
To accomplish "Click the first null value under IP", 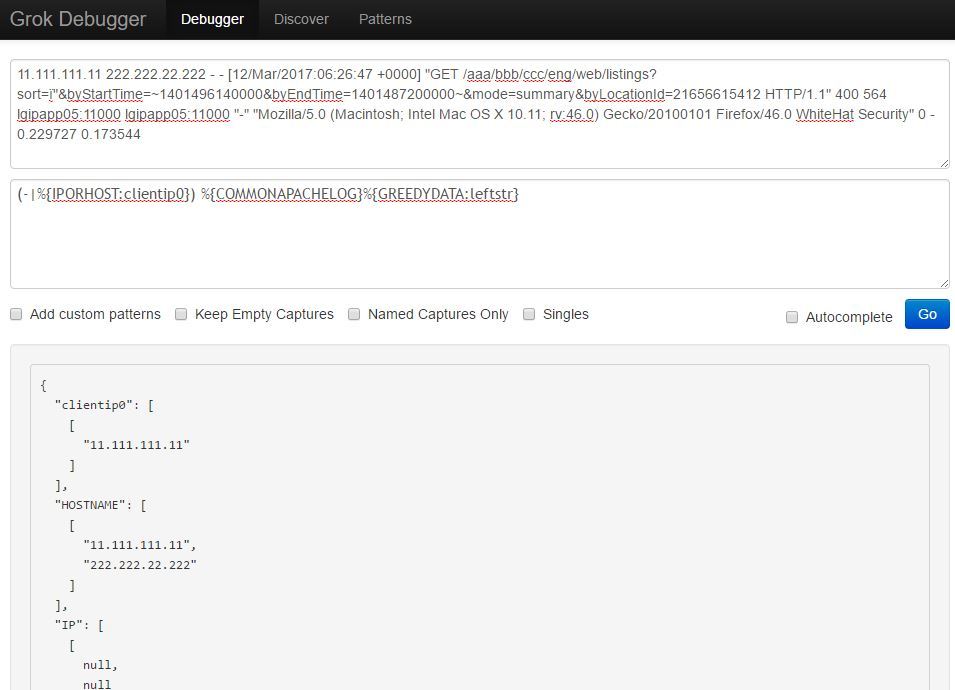I will coord(97,665).
